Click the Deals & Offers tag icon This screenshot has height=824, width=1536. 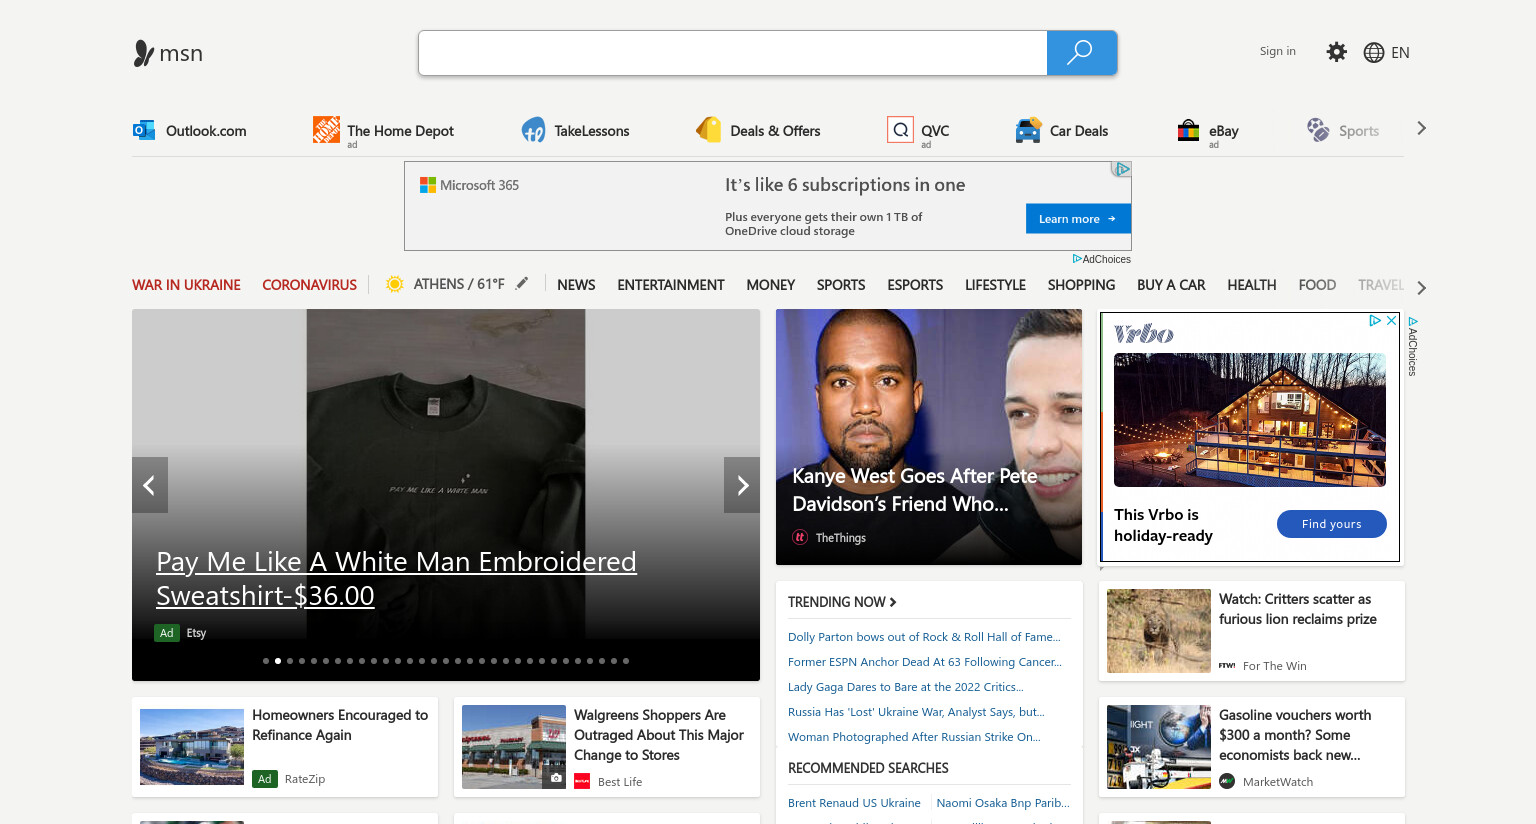pyautogui.click(x=709, y=130)
